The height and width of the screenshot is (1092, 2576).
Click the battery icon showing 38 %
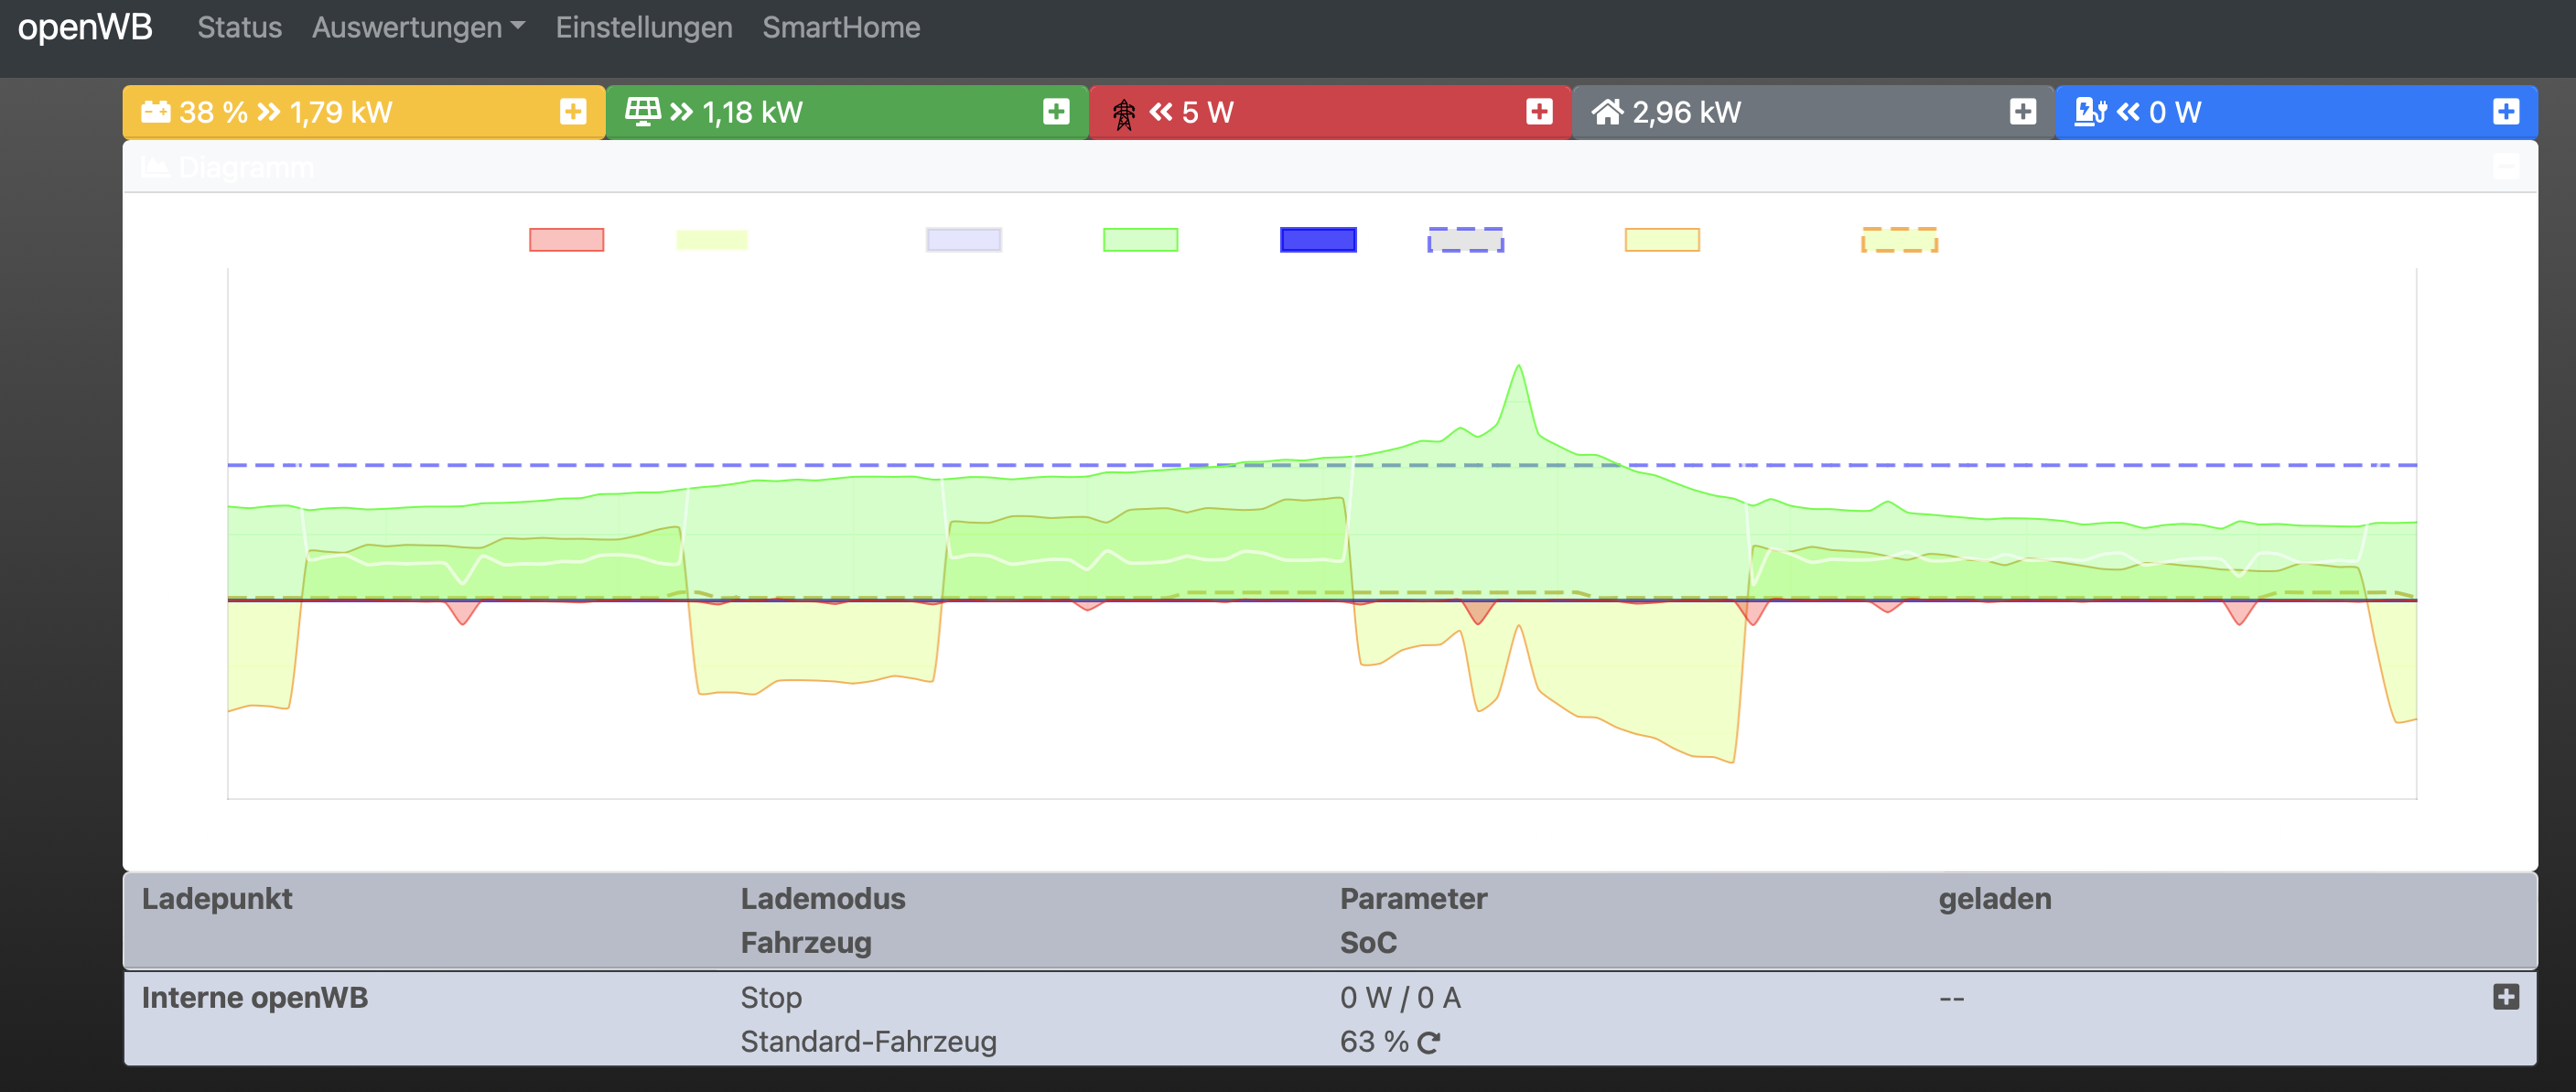[155, 111]
